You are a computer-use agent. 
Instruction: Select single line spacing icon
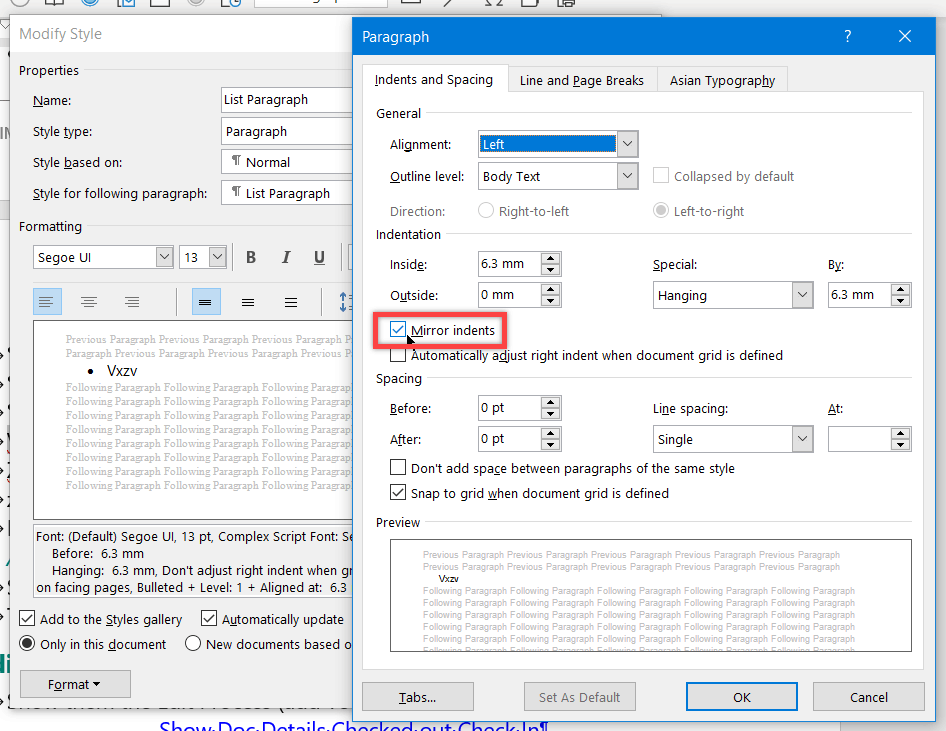coord(206,302)
